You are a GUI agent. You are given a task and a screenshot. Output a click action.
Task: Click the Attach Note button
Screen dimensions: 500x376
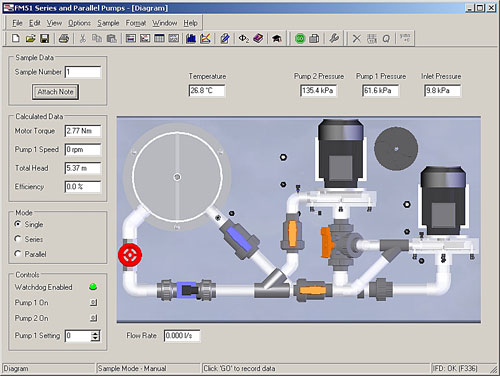pyautogui.click(x=55, y=92)
